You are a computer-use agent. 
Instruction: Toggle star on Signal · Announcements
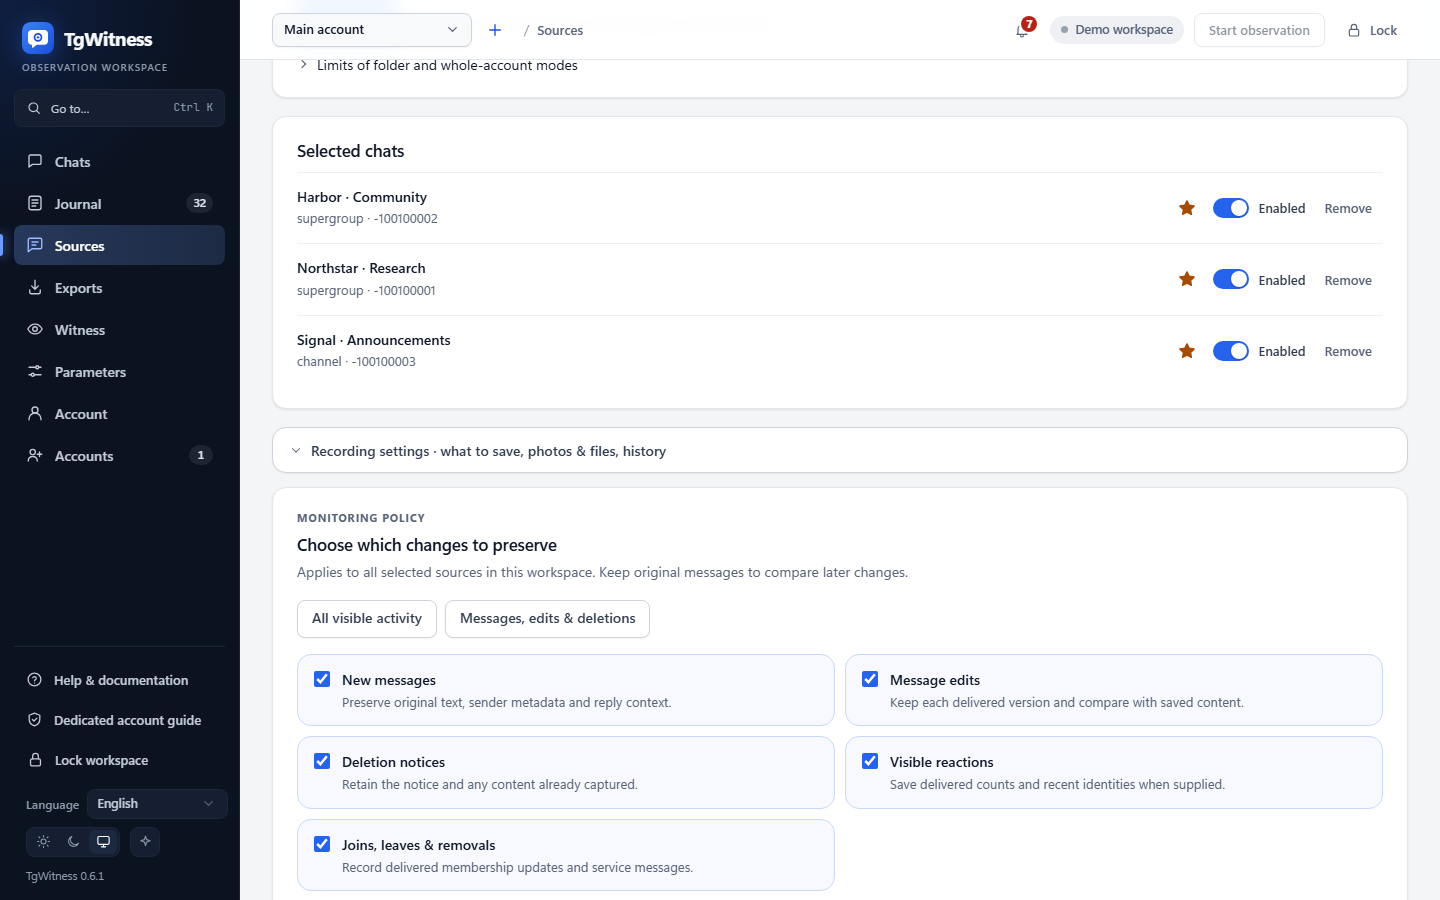1187,351
